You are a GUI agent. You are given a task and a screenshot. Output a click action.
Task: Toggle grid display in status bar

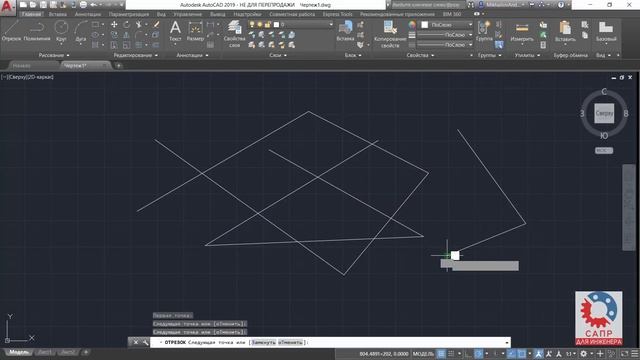(x=441, y=353)
